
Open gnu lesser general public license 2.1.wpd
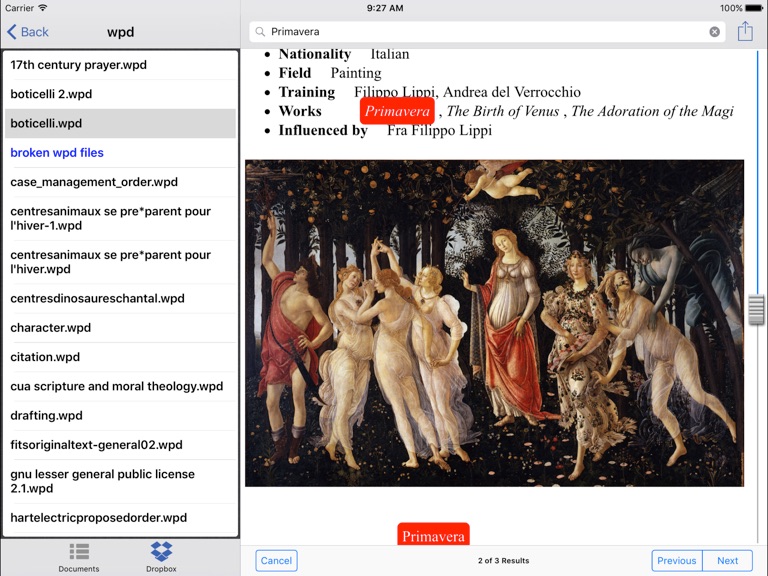click(120, 481)
